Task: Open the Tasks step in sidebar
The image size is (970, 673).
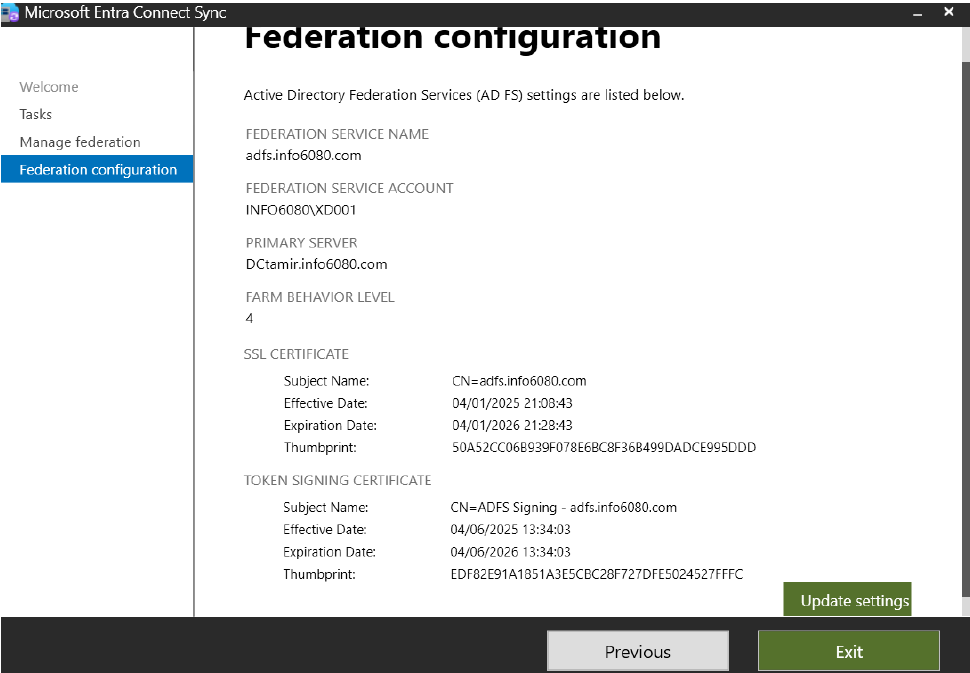Action: click(35, 114)
